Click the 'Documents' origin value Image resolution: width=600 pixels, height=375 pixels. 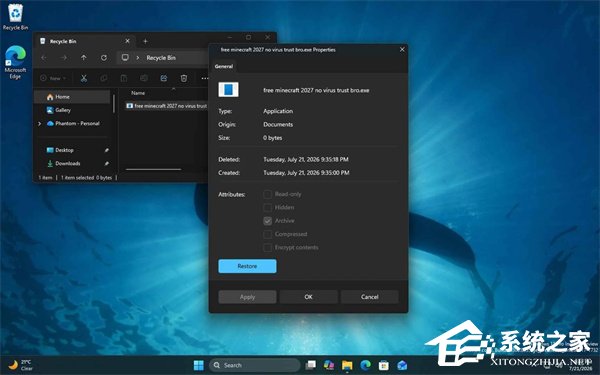pyautogui.click(x=278, y=124)
